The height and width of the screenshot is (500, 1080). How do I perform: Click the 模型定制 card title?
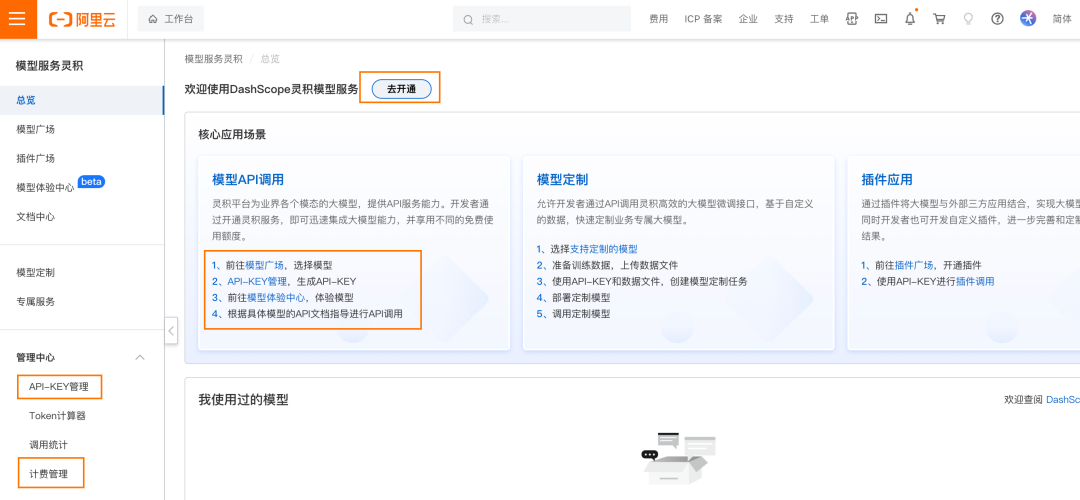562,180
